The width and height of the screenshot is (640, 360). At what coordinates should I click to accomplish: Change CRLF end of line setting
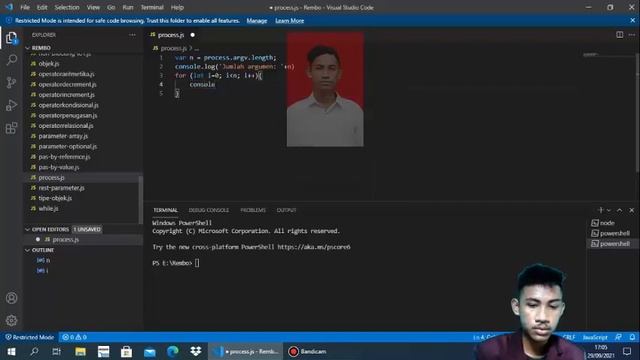[x=569, y=337]
